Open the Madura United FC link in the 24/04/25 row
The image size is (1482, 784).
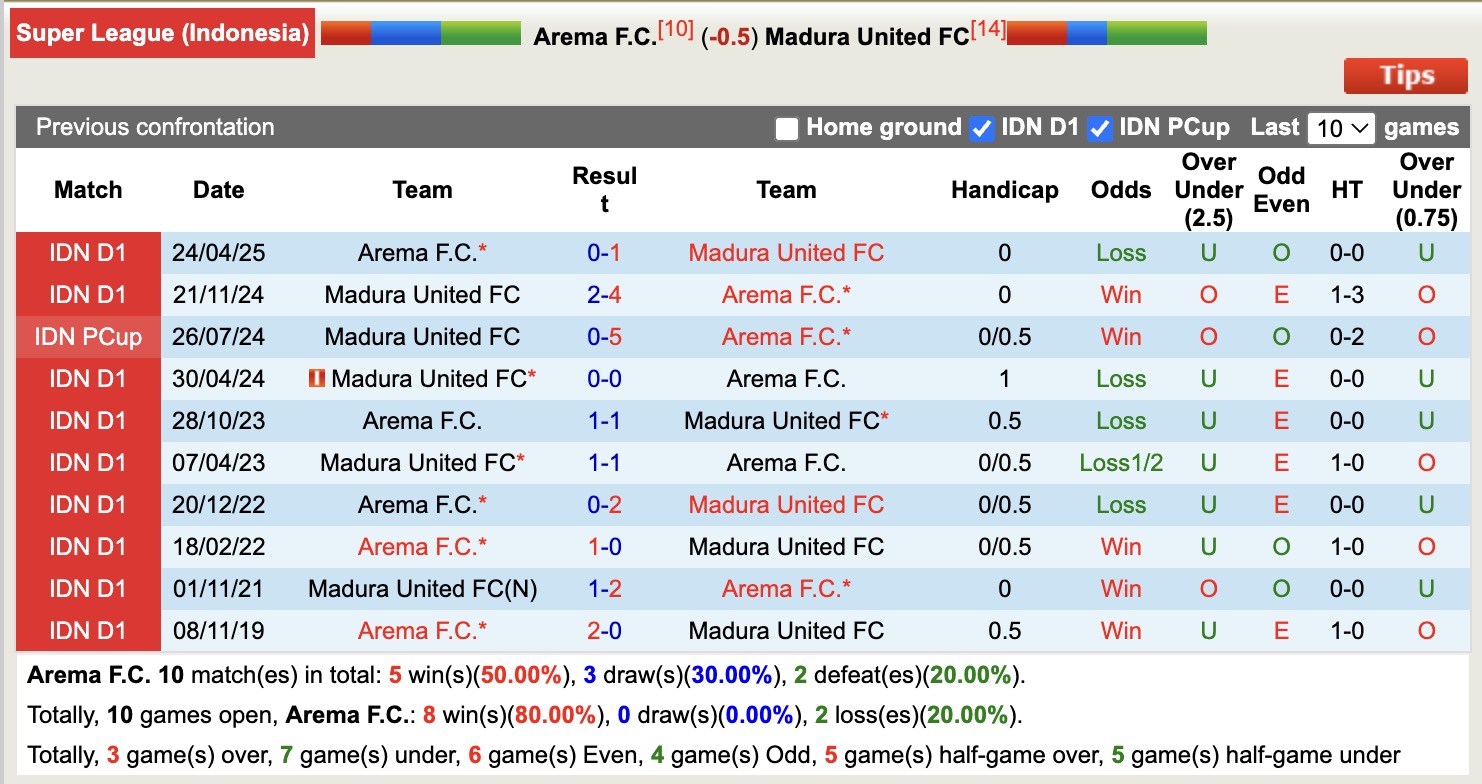coord(786,253)
